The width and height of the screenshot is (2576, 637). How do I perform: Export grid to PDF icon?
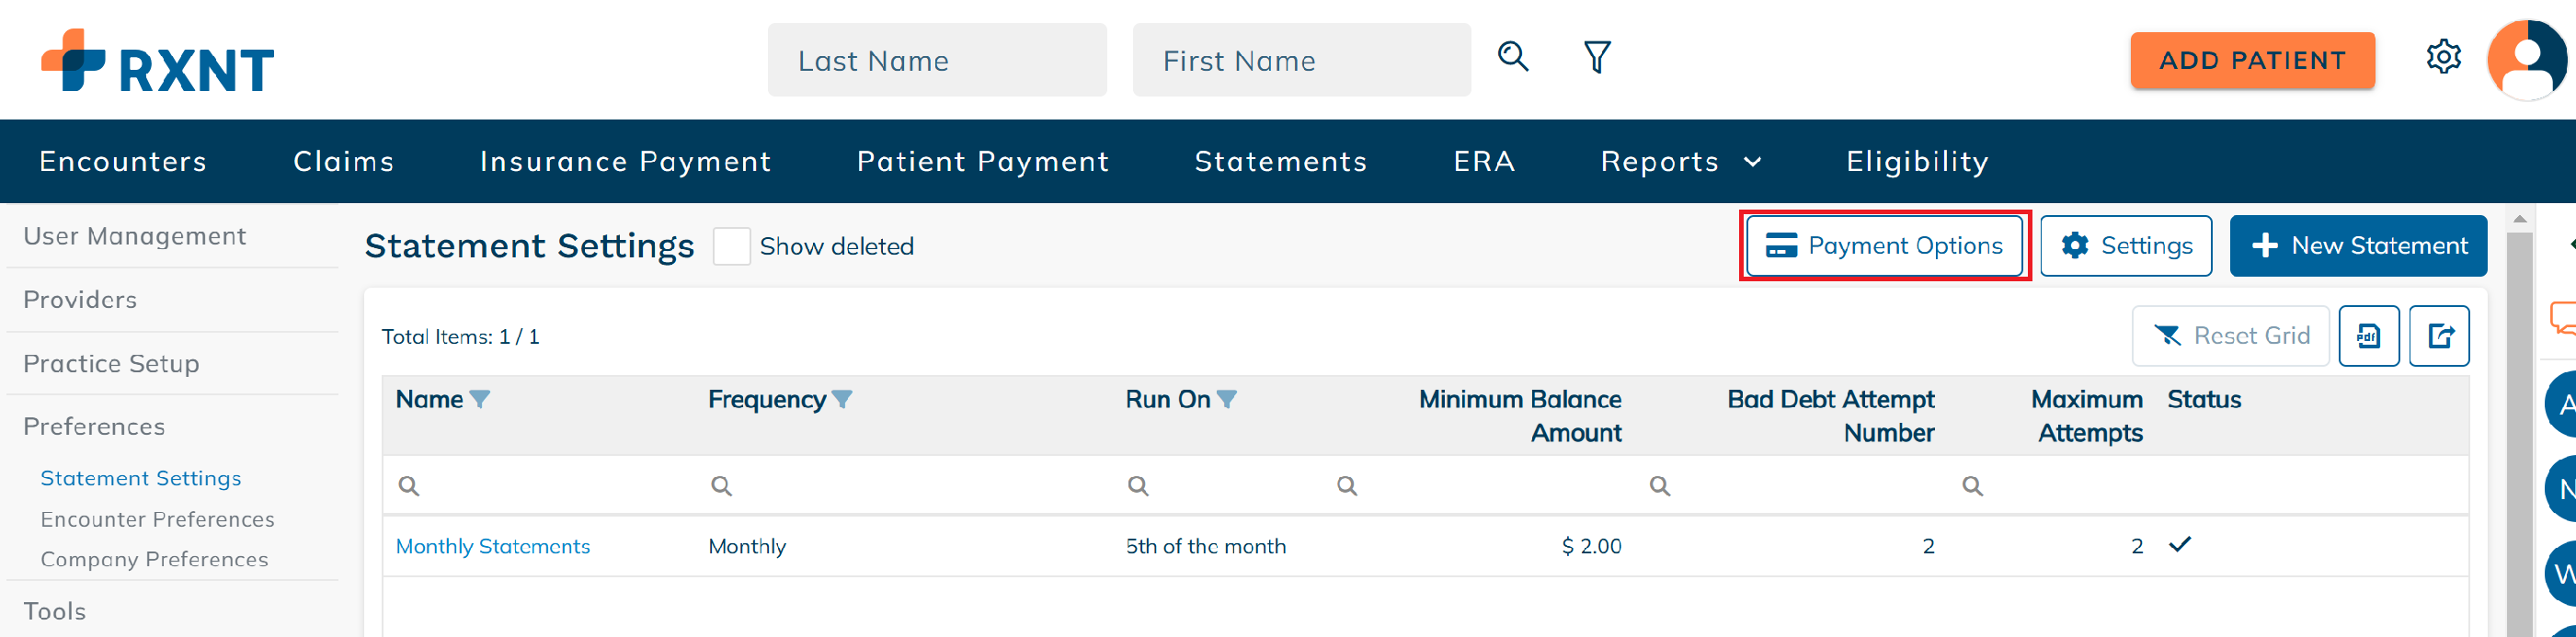coord(2368,336)
